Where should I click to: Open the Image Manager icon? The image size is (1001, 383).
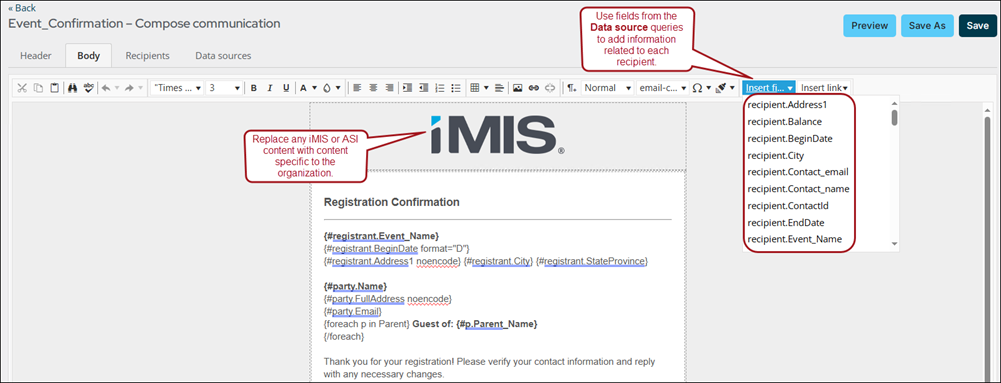[x=517, y=88]
